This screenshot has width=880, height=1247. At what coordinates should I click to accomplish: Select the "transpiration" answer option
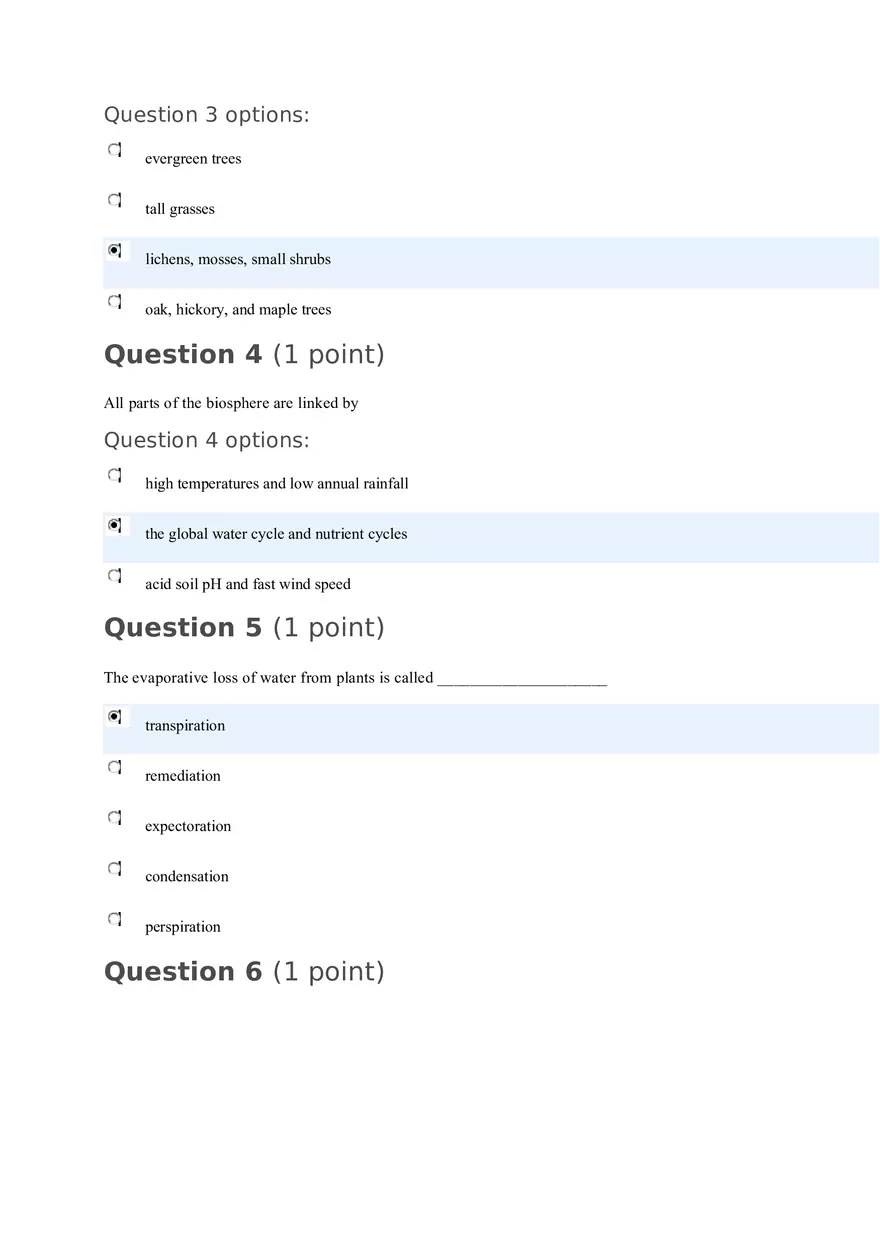coord(114,716)
